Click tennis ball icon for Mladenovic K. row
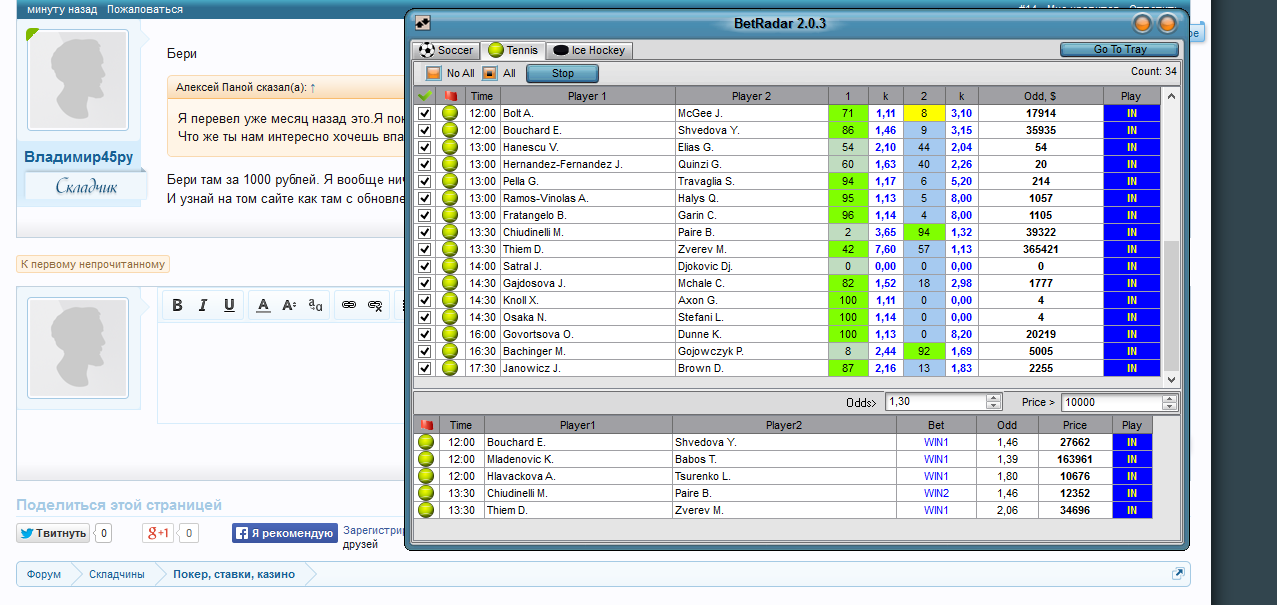 [427, 459]
